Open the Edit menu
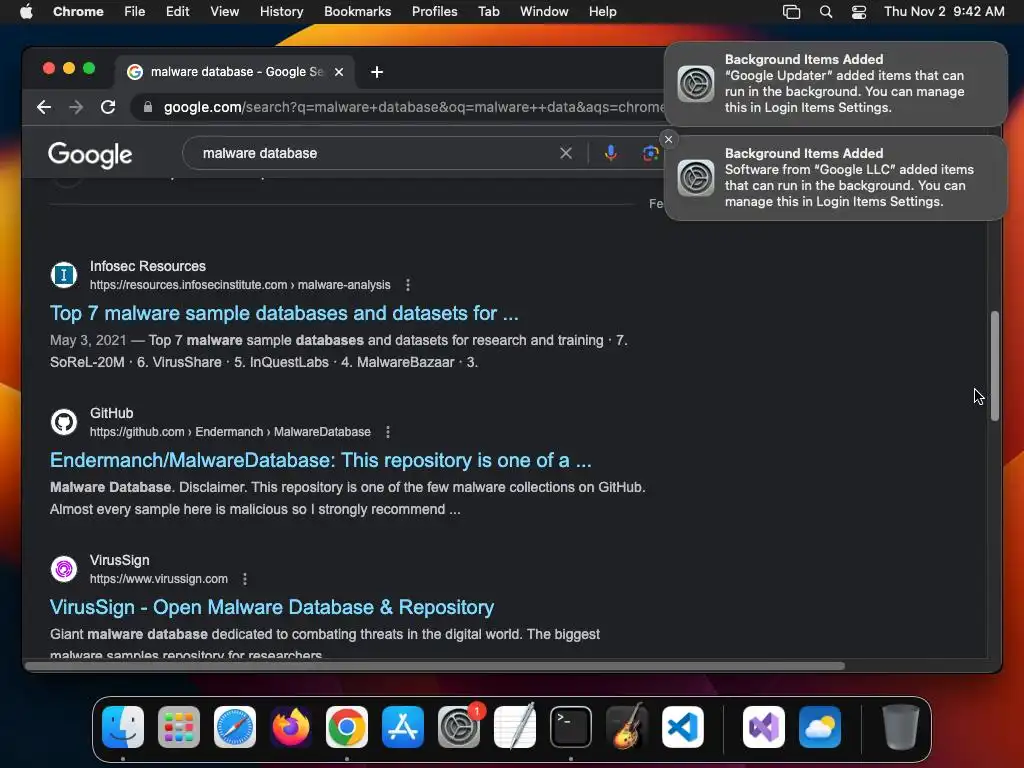Viewport: 1024px width, 768px height. click(x=177, y=12)
